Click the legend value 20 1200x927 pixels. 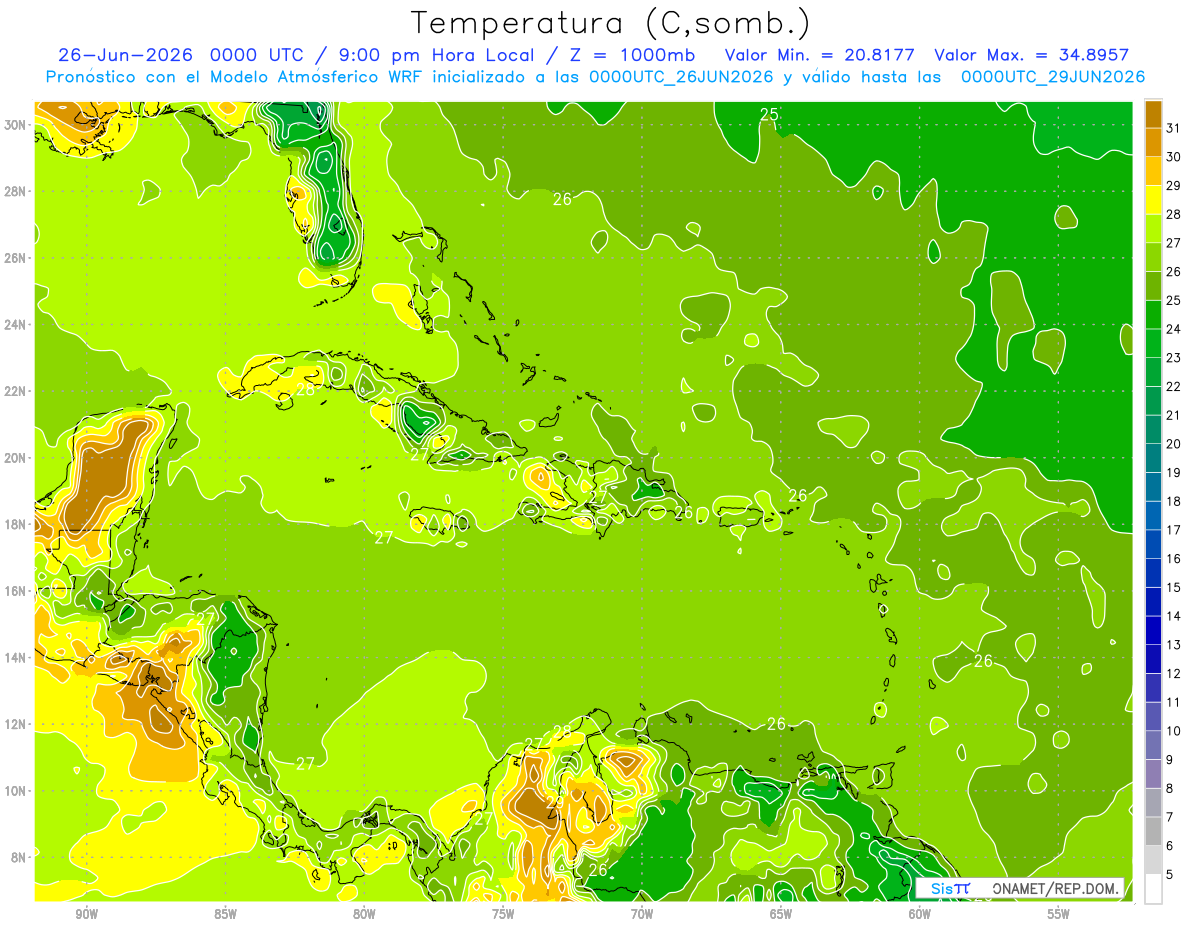click(1173, 444)
